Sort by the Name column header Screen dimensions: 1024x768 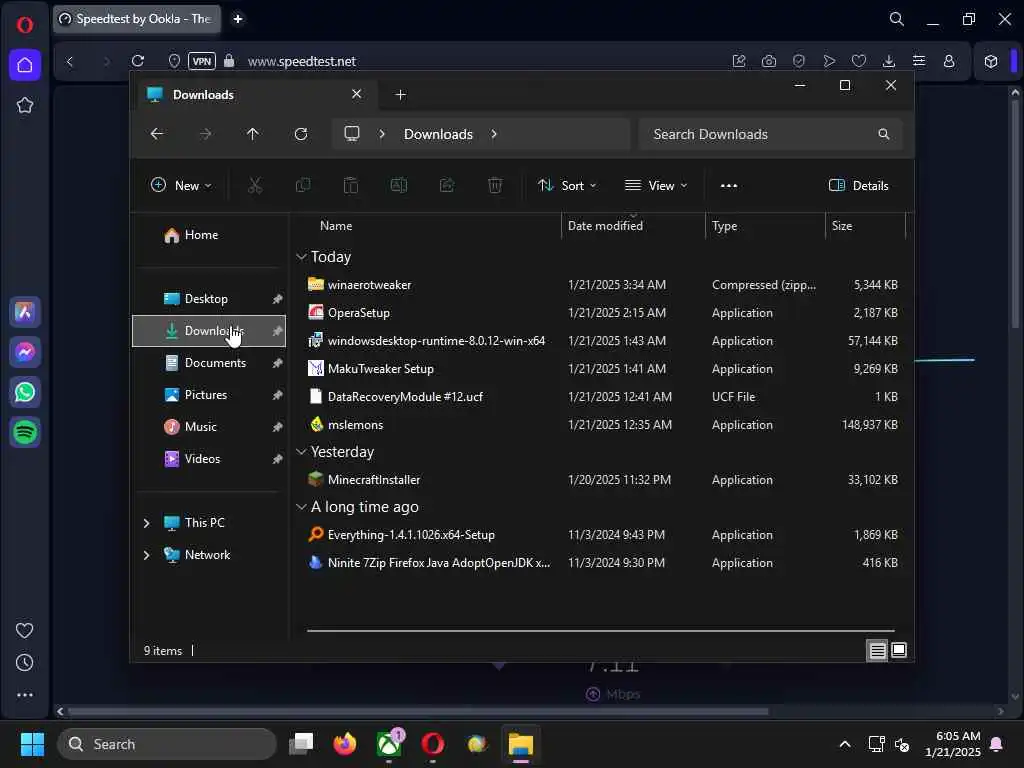[x=336, y=226]
